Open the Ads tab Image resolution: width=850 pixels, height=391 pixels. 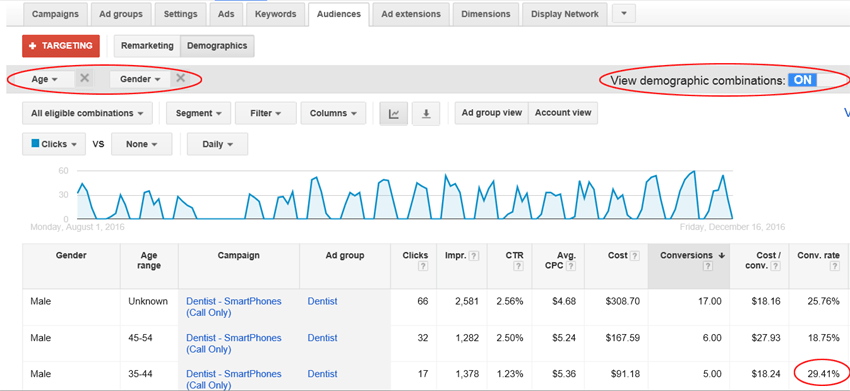click(x=226, y=14)
